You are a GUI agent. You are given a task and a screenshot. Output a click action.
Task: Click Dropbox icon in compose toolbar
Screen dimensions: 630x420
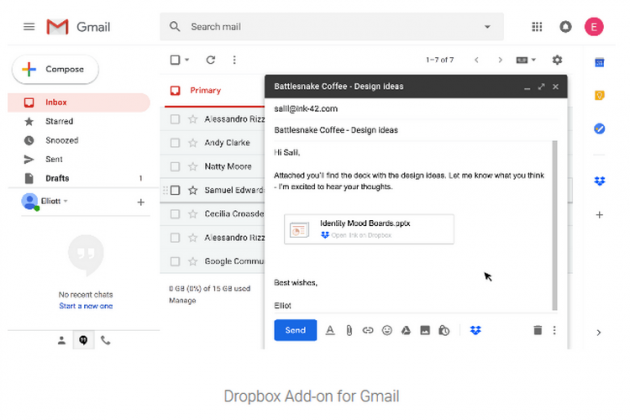point(475,330)
